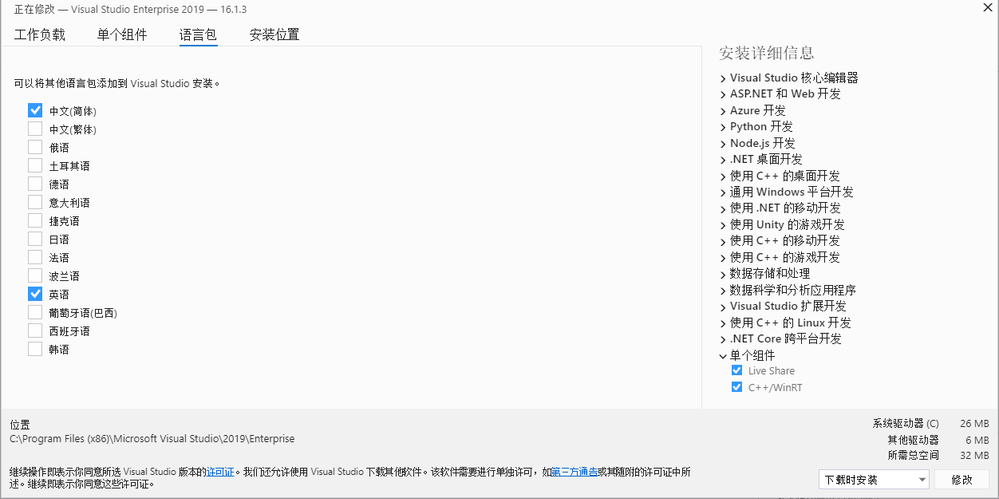Expand Visual Studio 扩展开发 node
This screenshot has height=499, width=999.
coord(723,307)
